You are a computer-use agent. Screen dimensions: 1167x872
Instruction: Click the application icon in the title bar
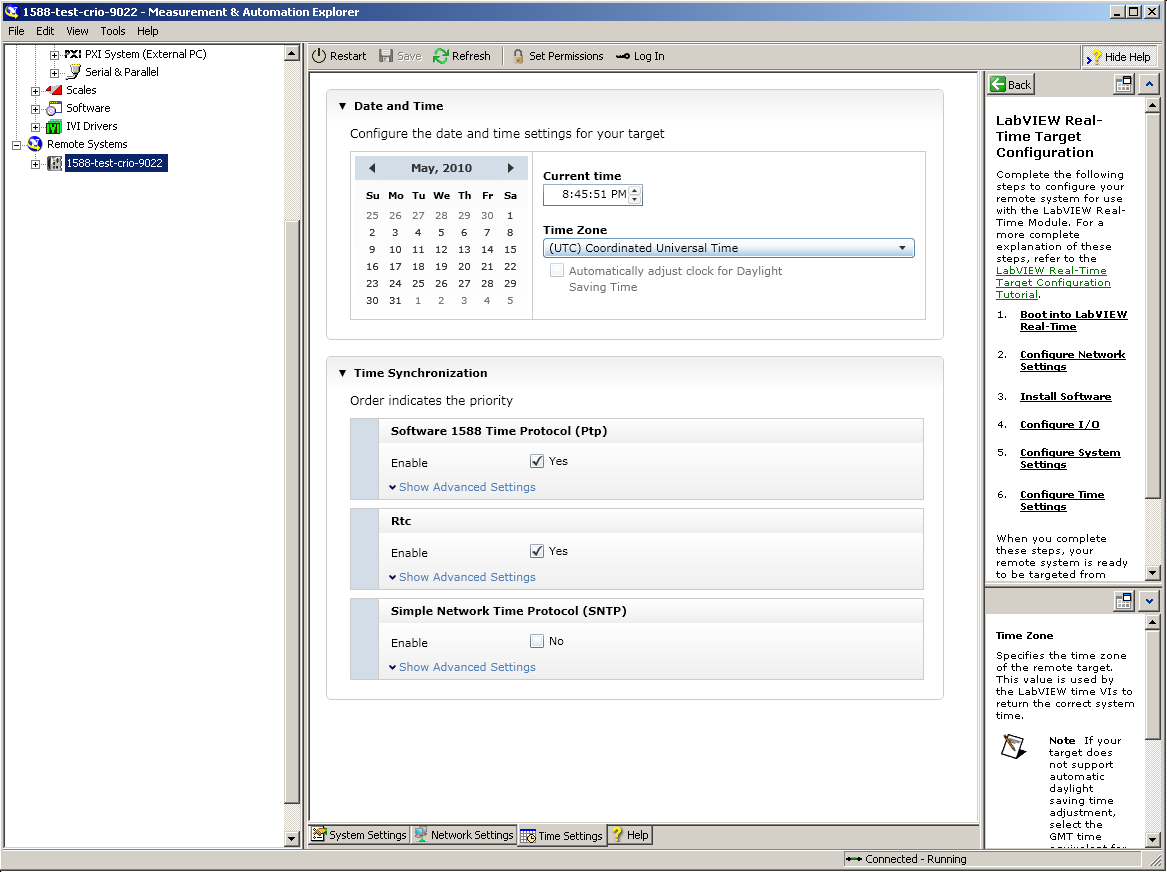[11, 11]
